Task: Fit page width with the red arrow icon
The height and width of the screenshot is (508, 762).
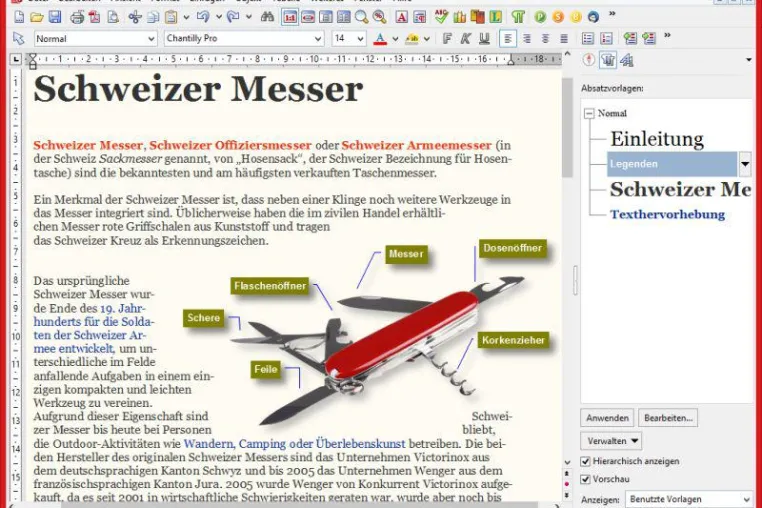Action: 308,18
